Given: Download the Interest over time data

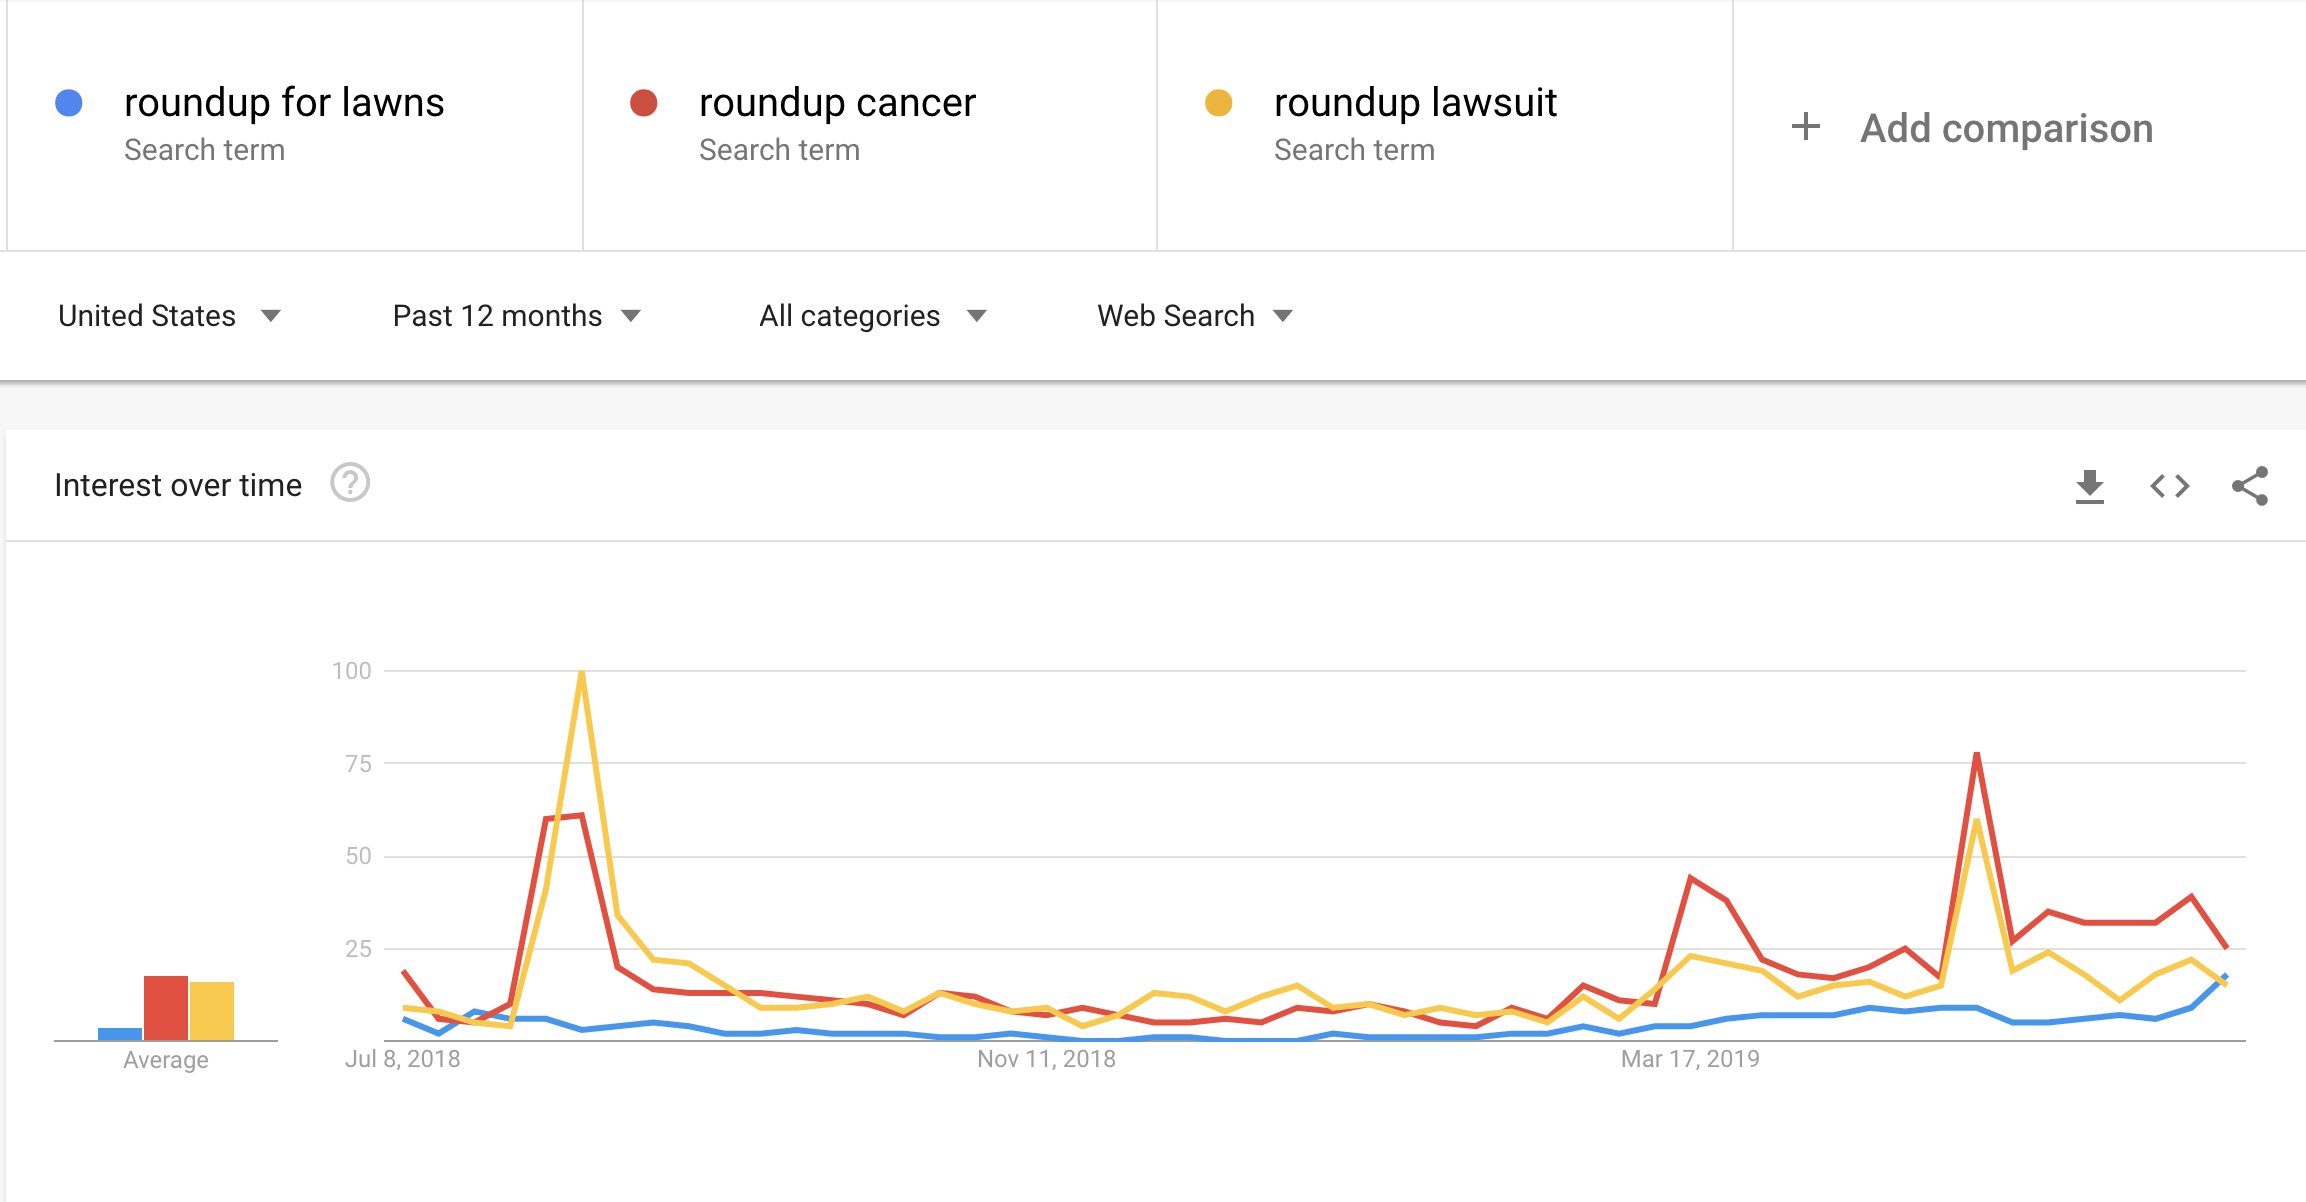Looking at the screenshot, I should pyautogui.click(x=2089, y=486).
